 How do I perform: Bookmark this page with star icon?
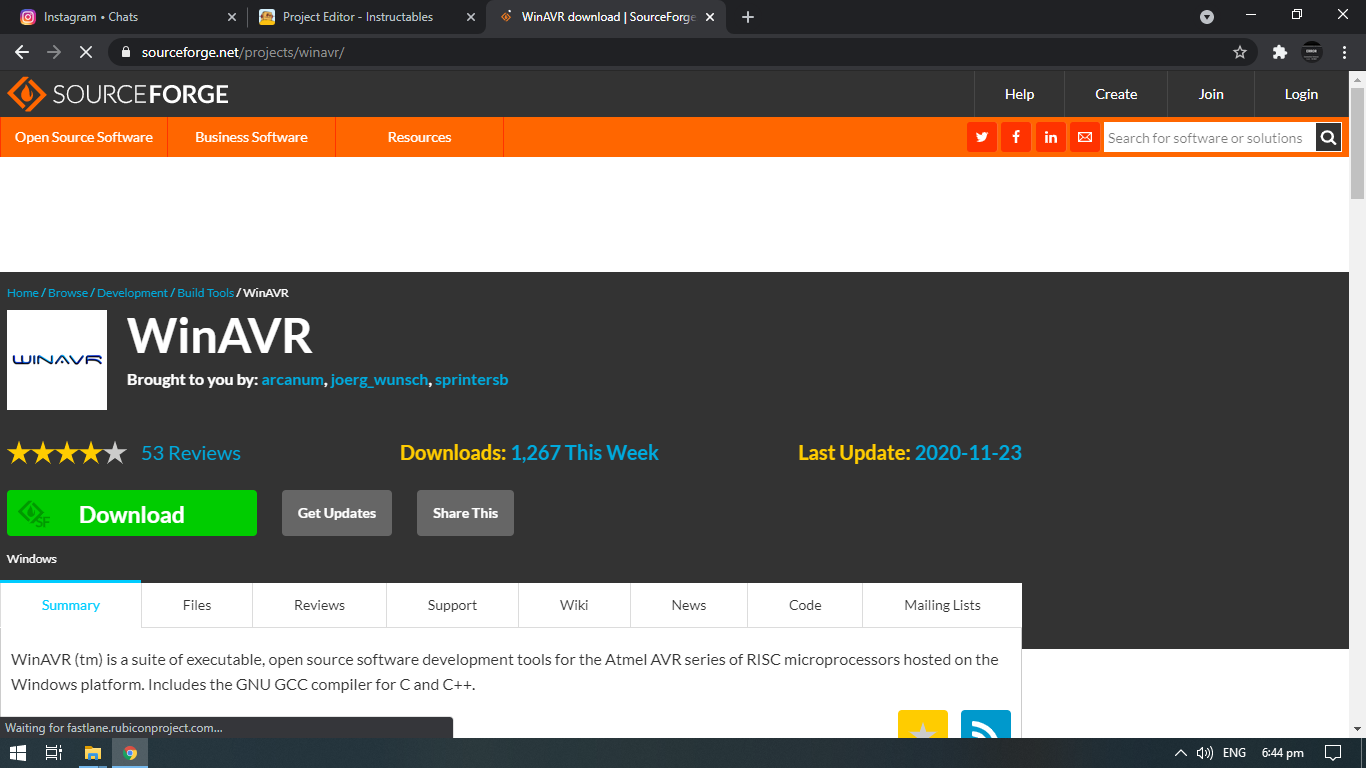[1240, 52]
